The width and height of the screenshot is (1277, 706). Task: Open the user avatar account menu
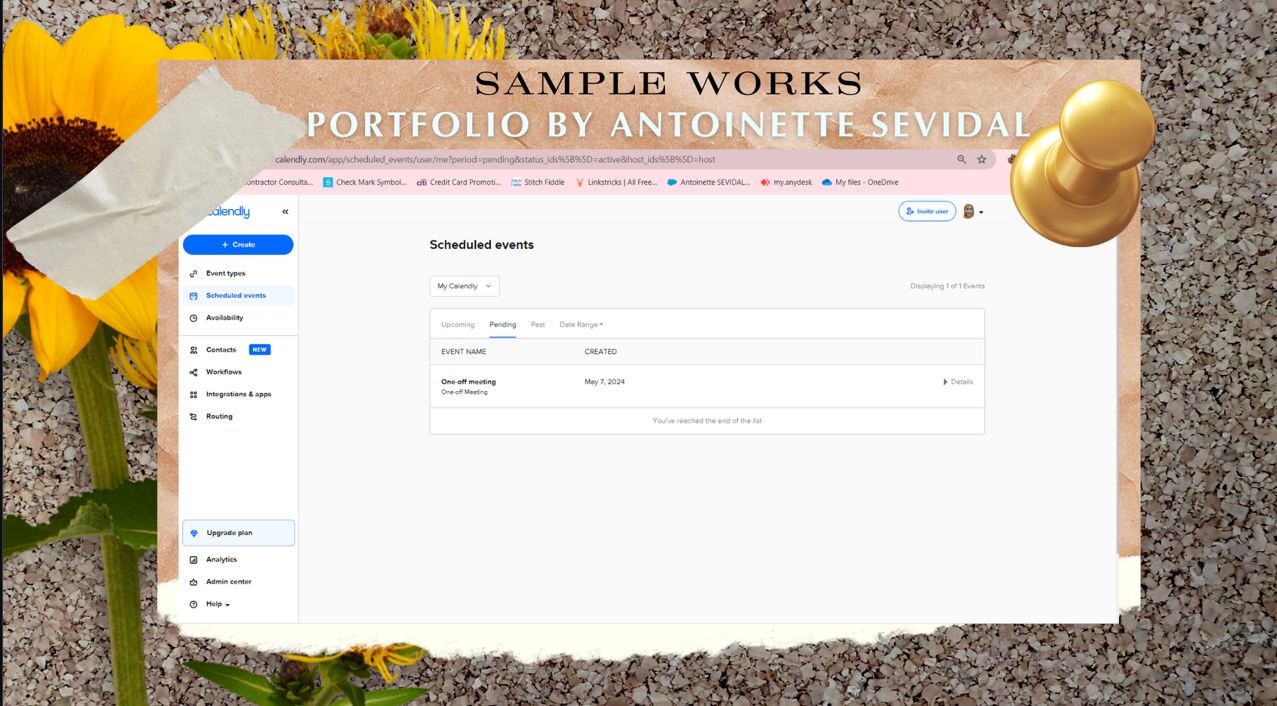click(x=972, y=211)
